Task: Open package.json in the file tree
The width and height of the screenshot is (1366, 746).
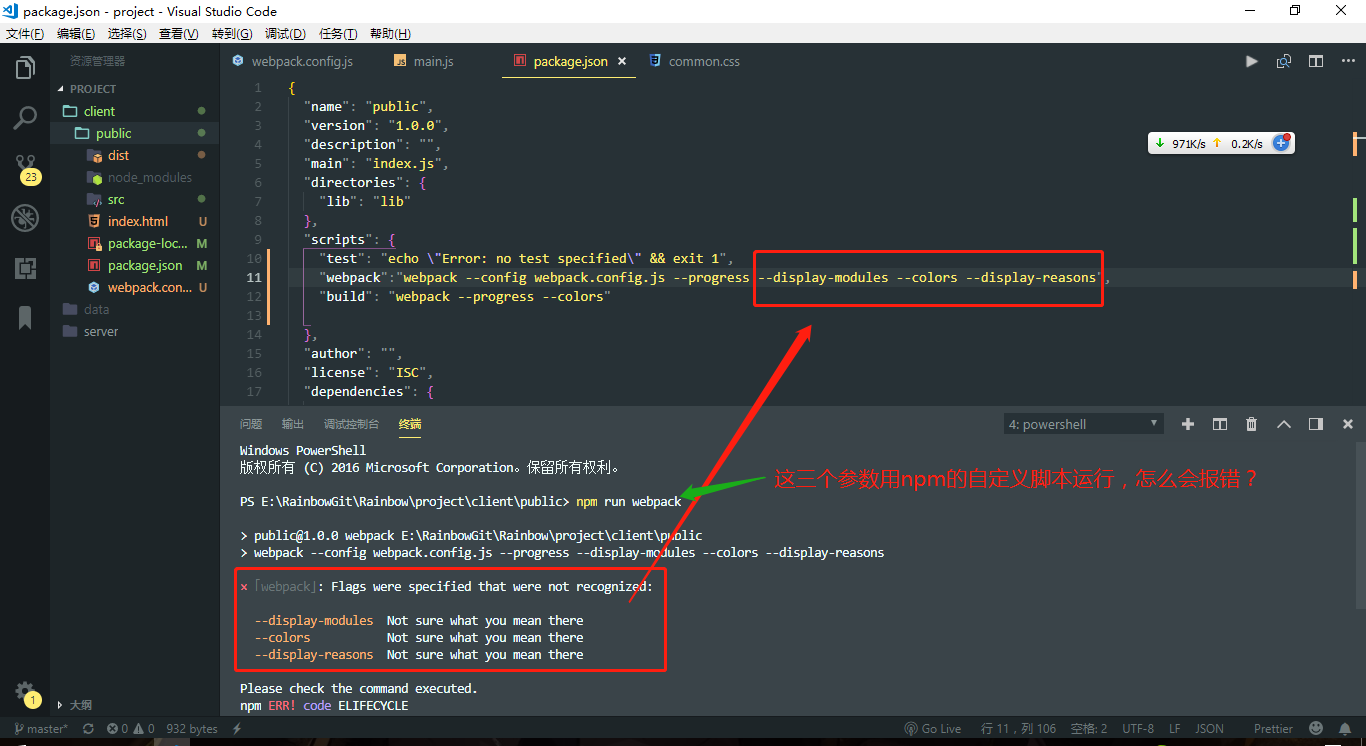Action: [135, 265]
